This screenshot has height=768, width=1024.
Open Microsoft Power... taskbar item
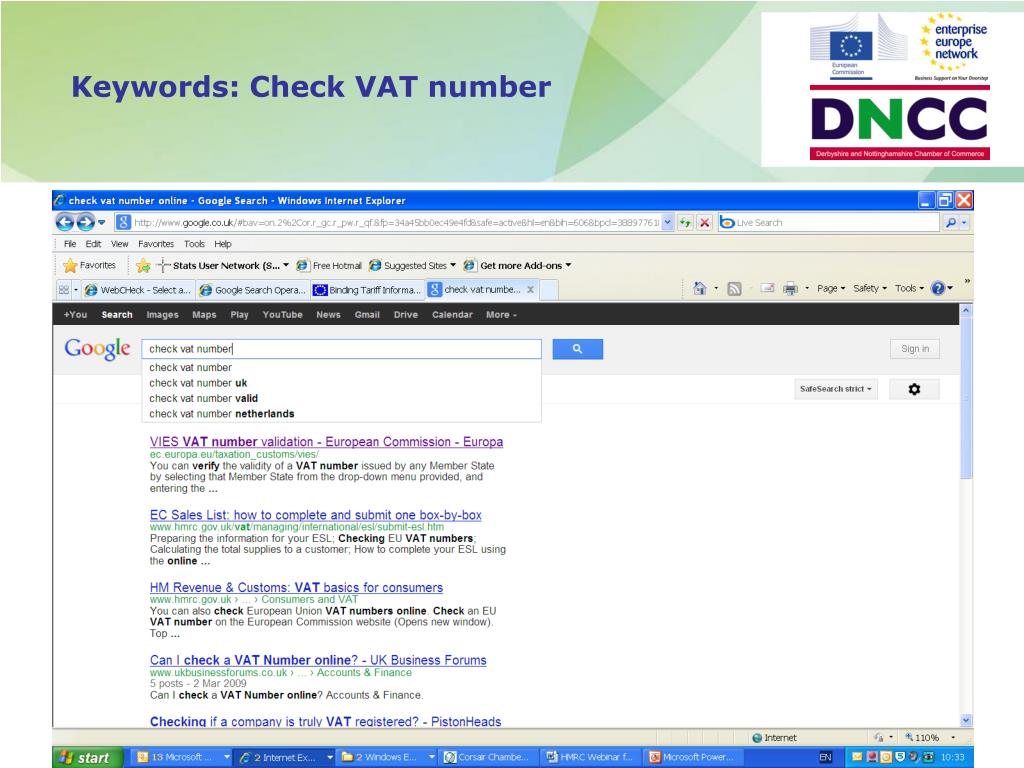(x=692, y=757)
